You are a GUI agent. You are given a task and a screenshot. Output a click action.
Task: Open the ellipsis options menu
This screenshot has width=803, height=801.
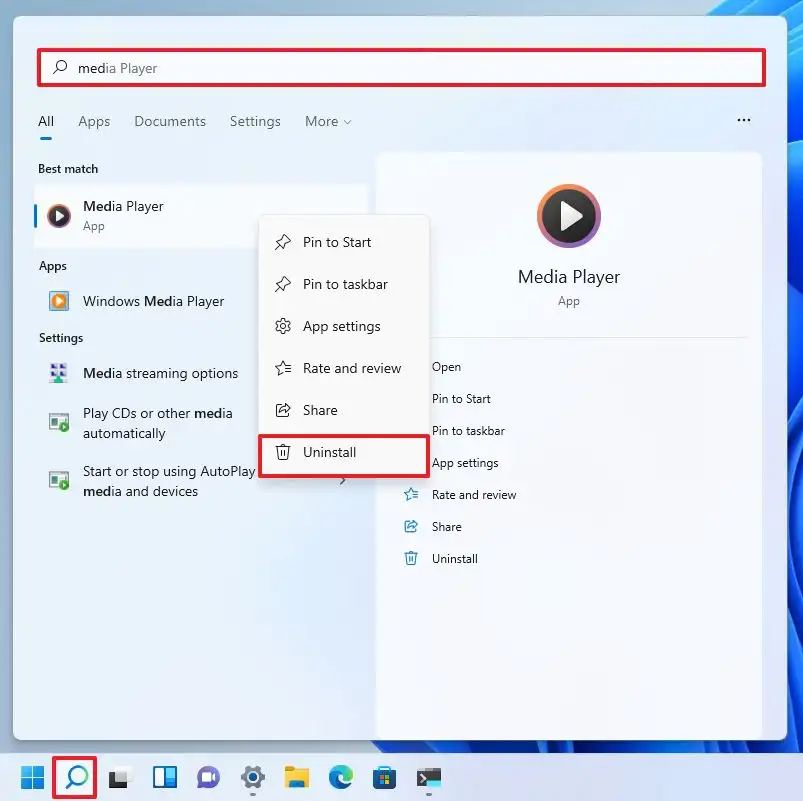coord(743,120)
